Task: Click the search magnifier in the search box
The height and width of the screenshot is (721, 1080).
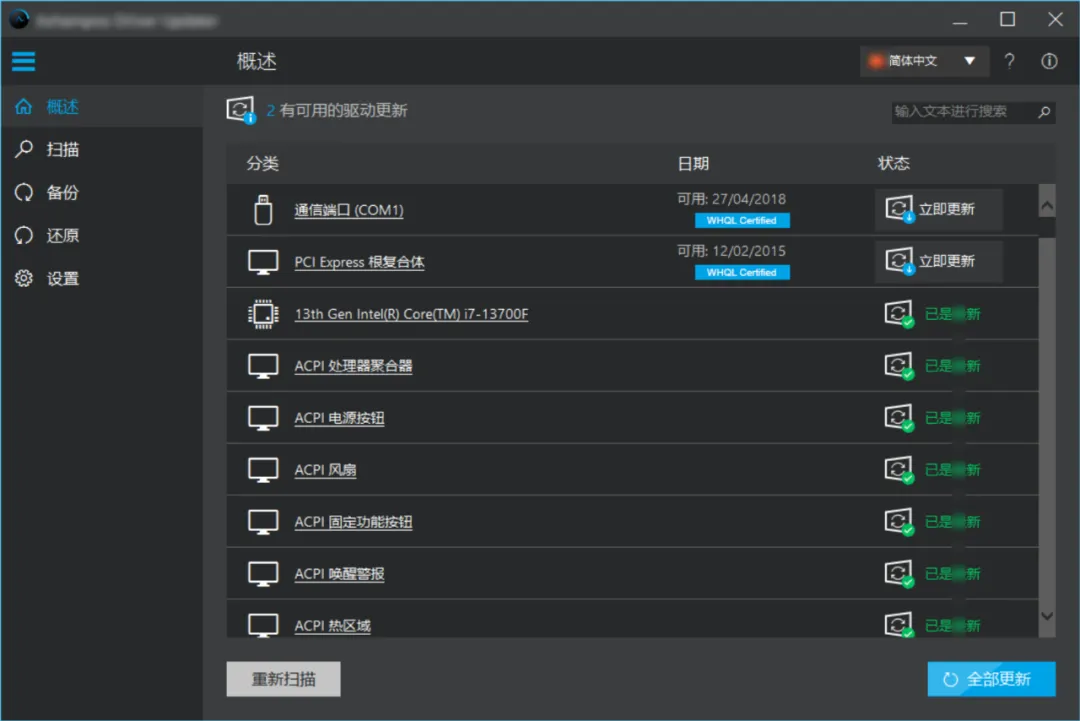Action: (x=1045, y=112)
